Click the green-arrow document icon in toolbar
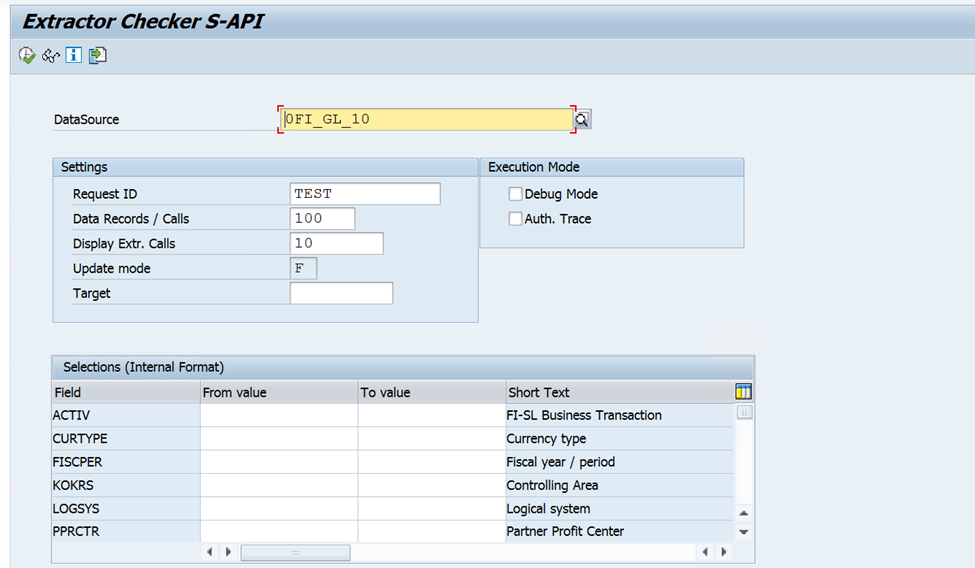The image size is (975, 568). [97, 56]
